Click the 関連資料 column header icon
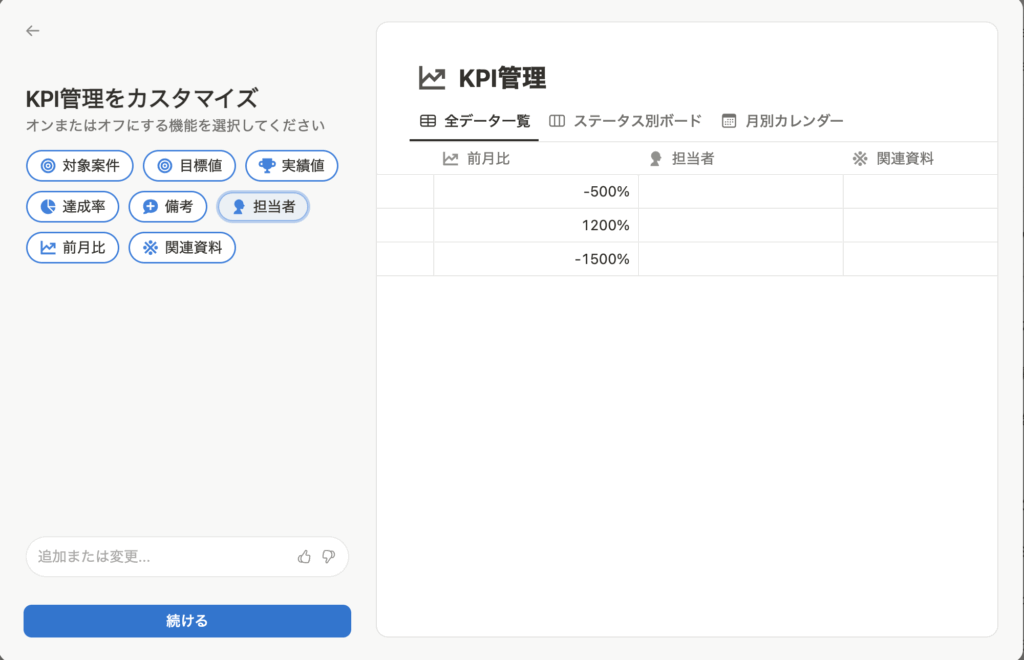This screenshot has height=660, width=1024. click(860, 159)
